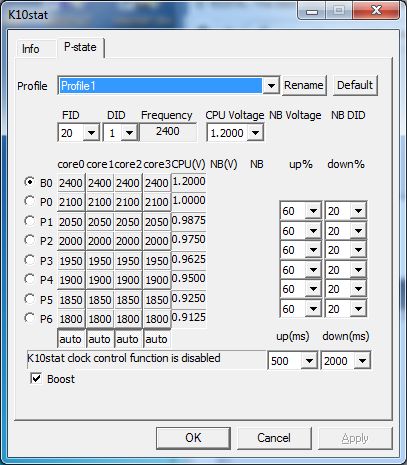This screenshot has height=465, width=407.
Task: Select the P-state tab
Action: (80, 47)
